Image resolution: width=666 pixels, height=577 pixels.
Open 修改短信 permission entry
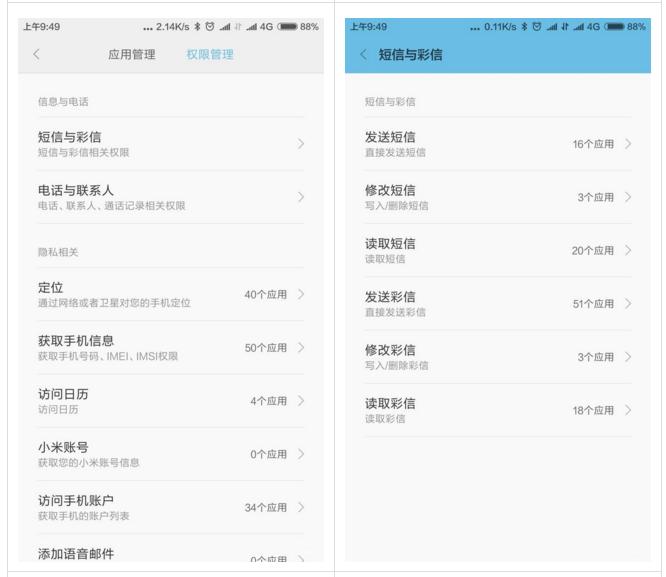498,197
